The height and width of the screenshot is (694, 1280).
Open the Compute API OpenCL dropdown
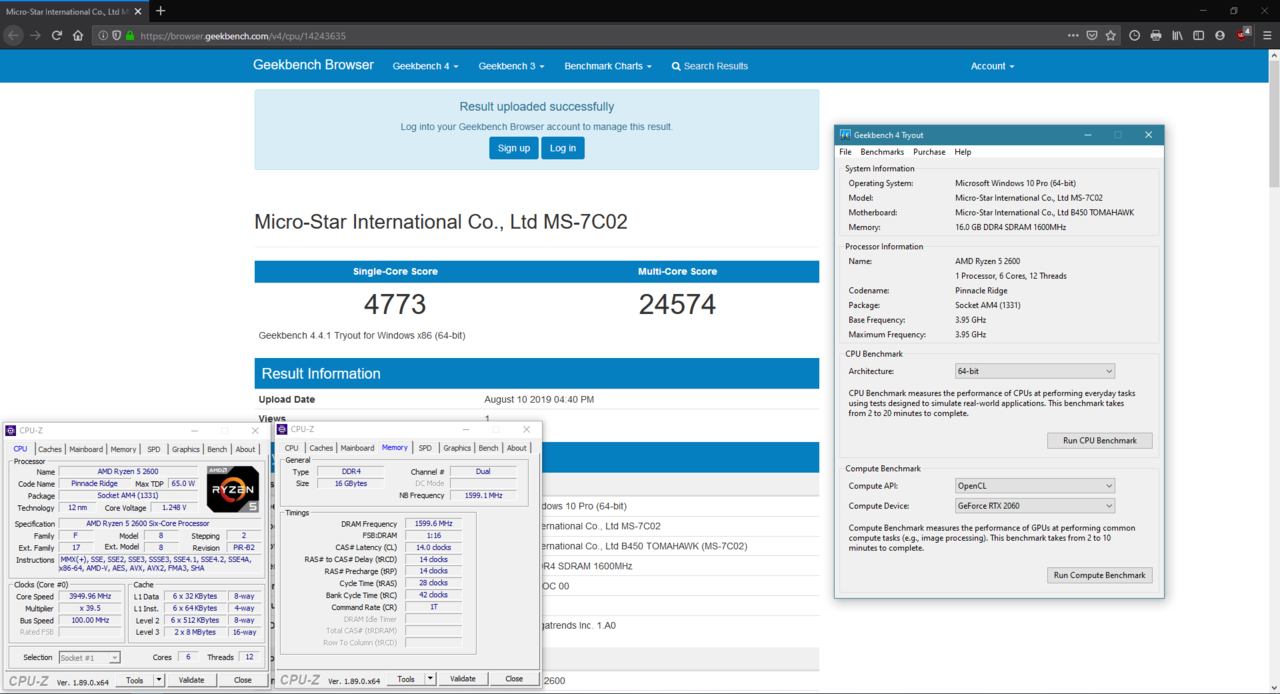[x=1034, y=486]
